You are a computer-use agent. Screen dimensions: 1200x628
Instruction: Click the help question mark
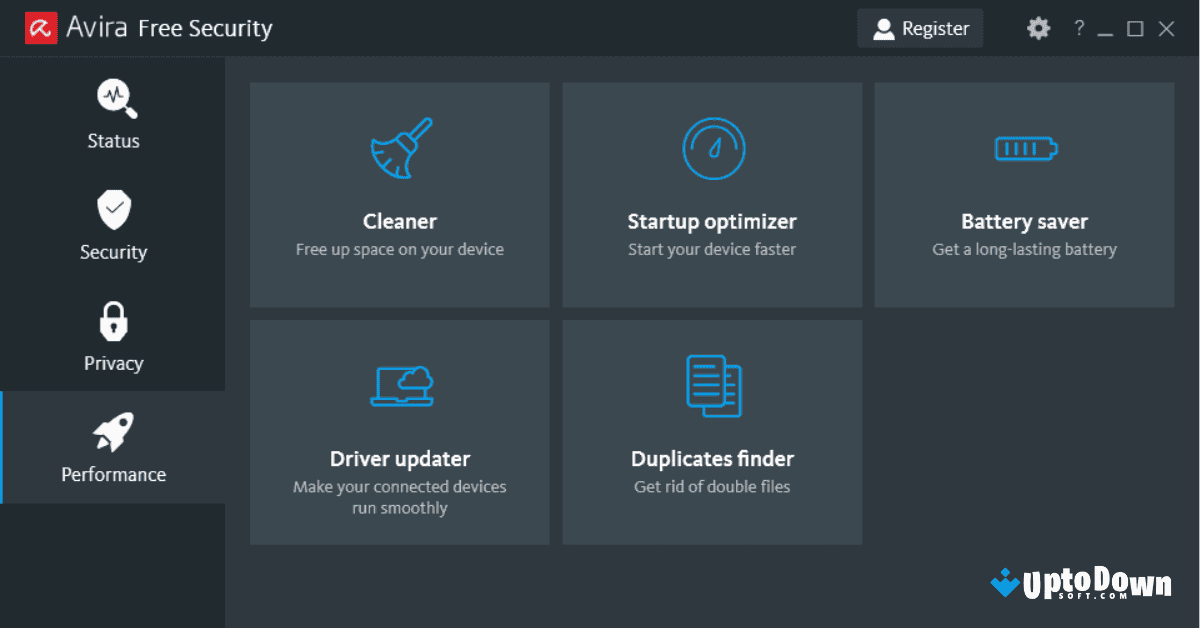click(x=1079, y=28)
